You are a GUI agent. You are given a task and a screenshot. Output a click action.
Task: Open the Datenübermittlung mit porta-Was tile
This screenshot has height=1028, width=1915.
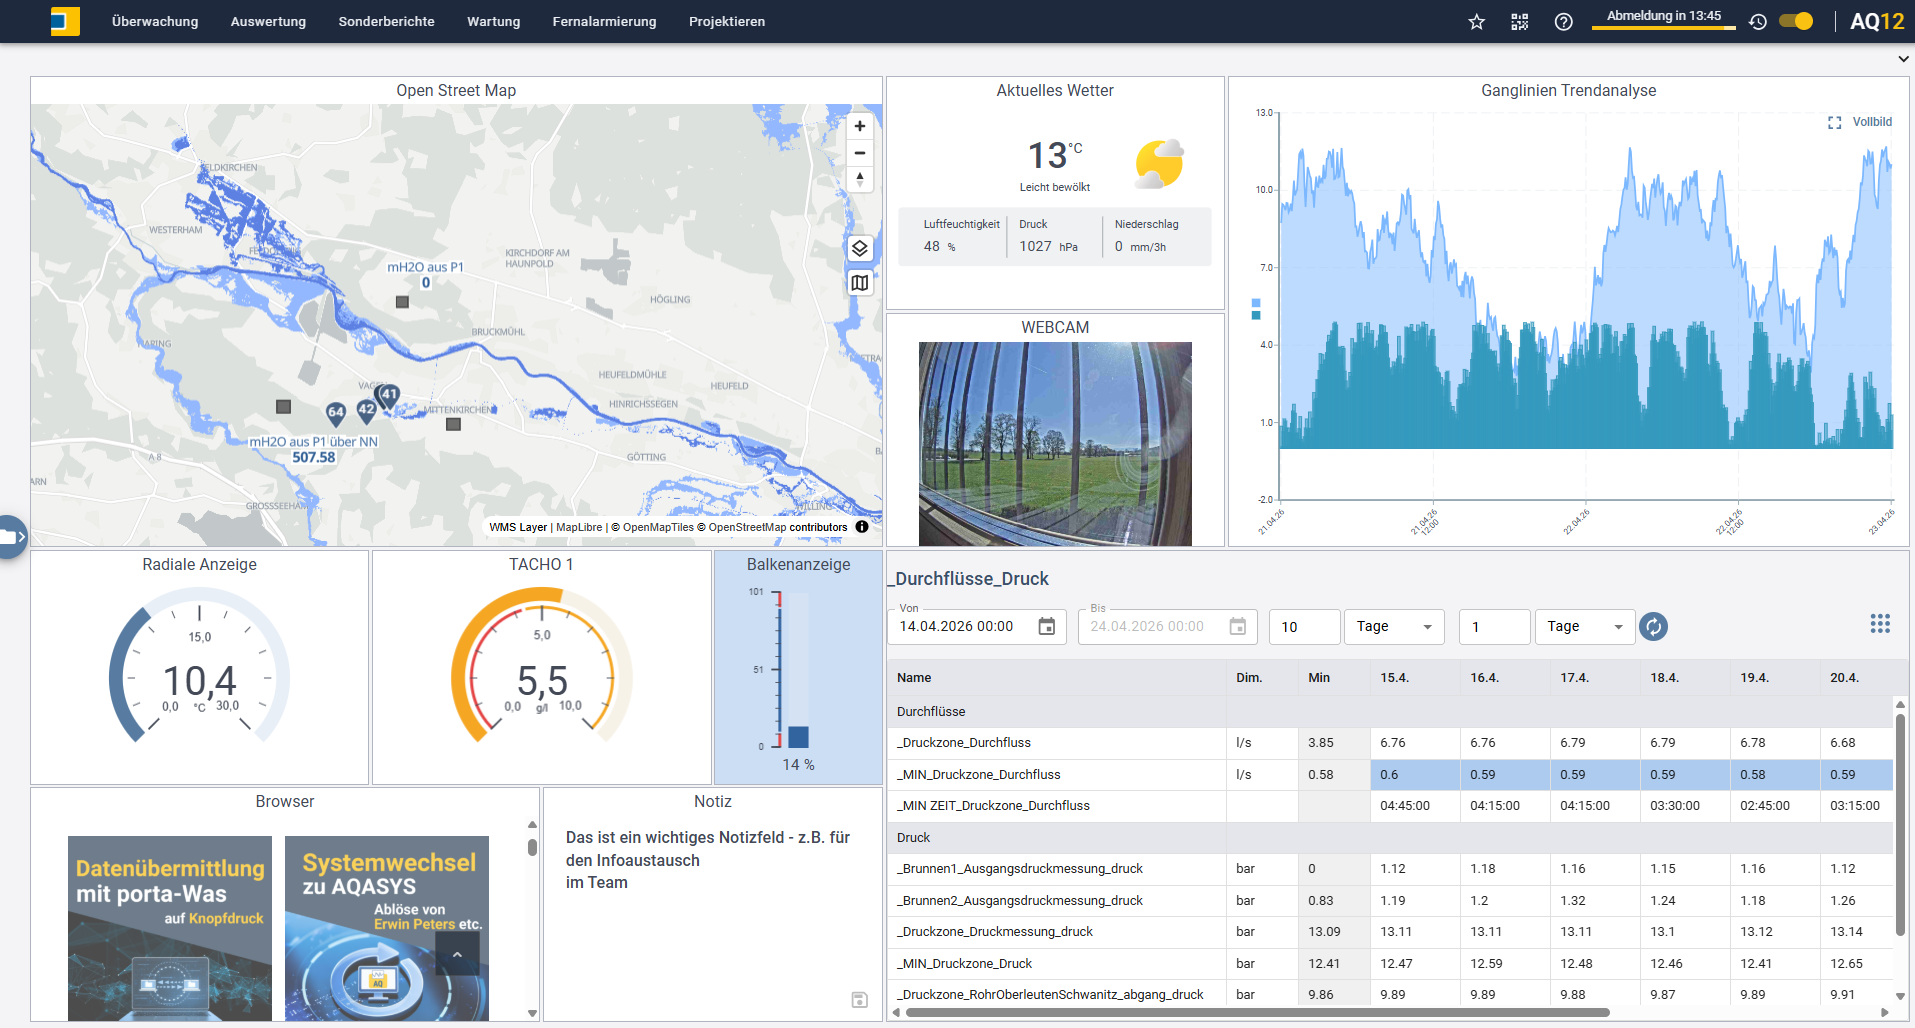170,928
